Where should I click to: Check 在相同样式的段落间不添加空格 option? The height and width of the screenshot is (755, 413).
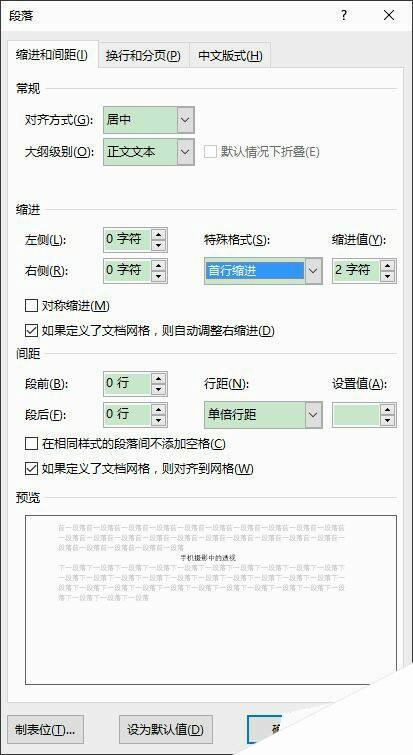click(31, 443)
